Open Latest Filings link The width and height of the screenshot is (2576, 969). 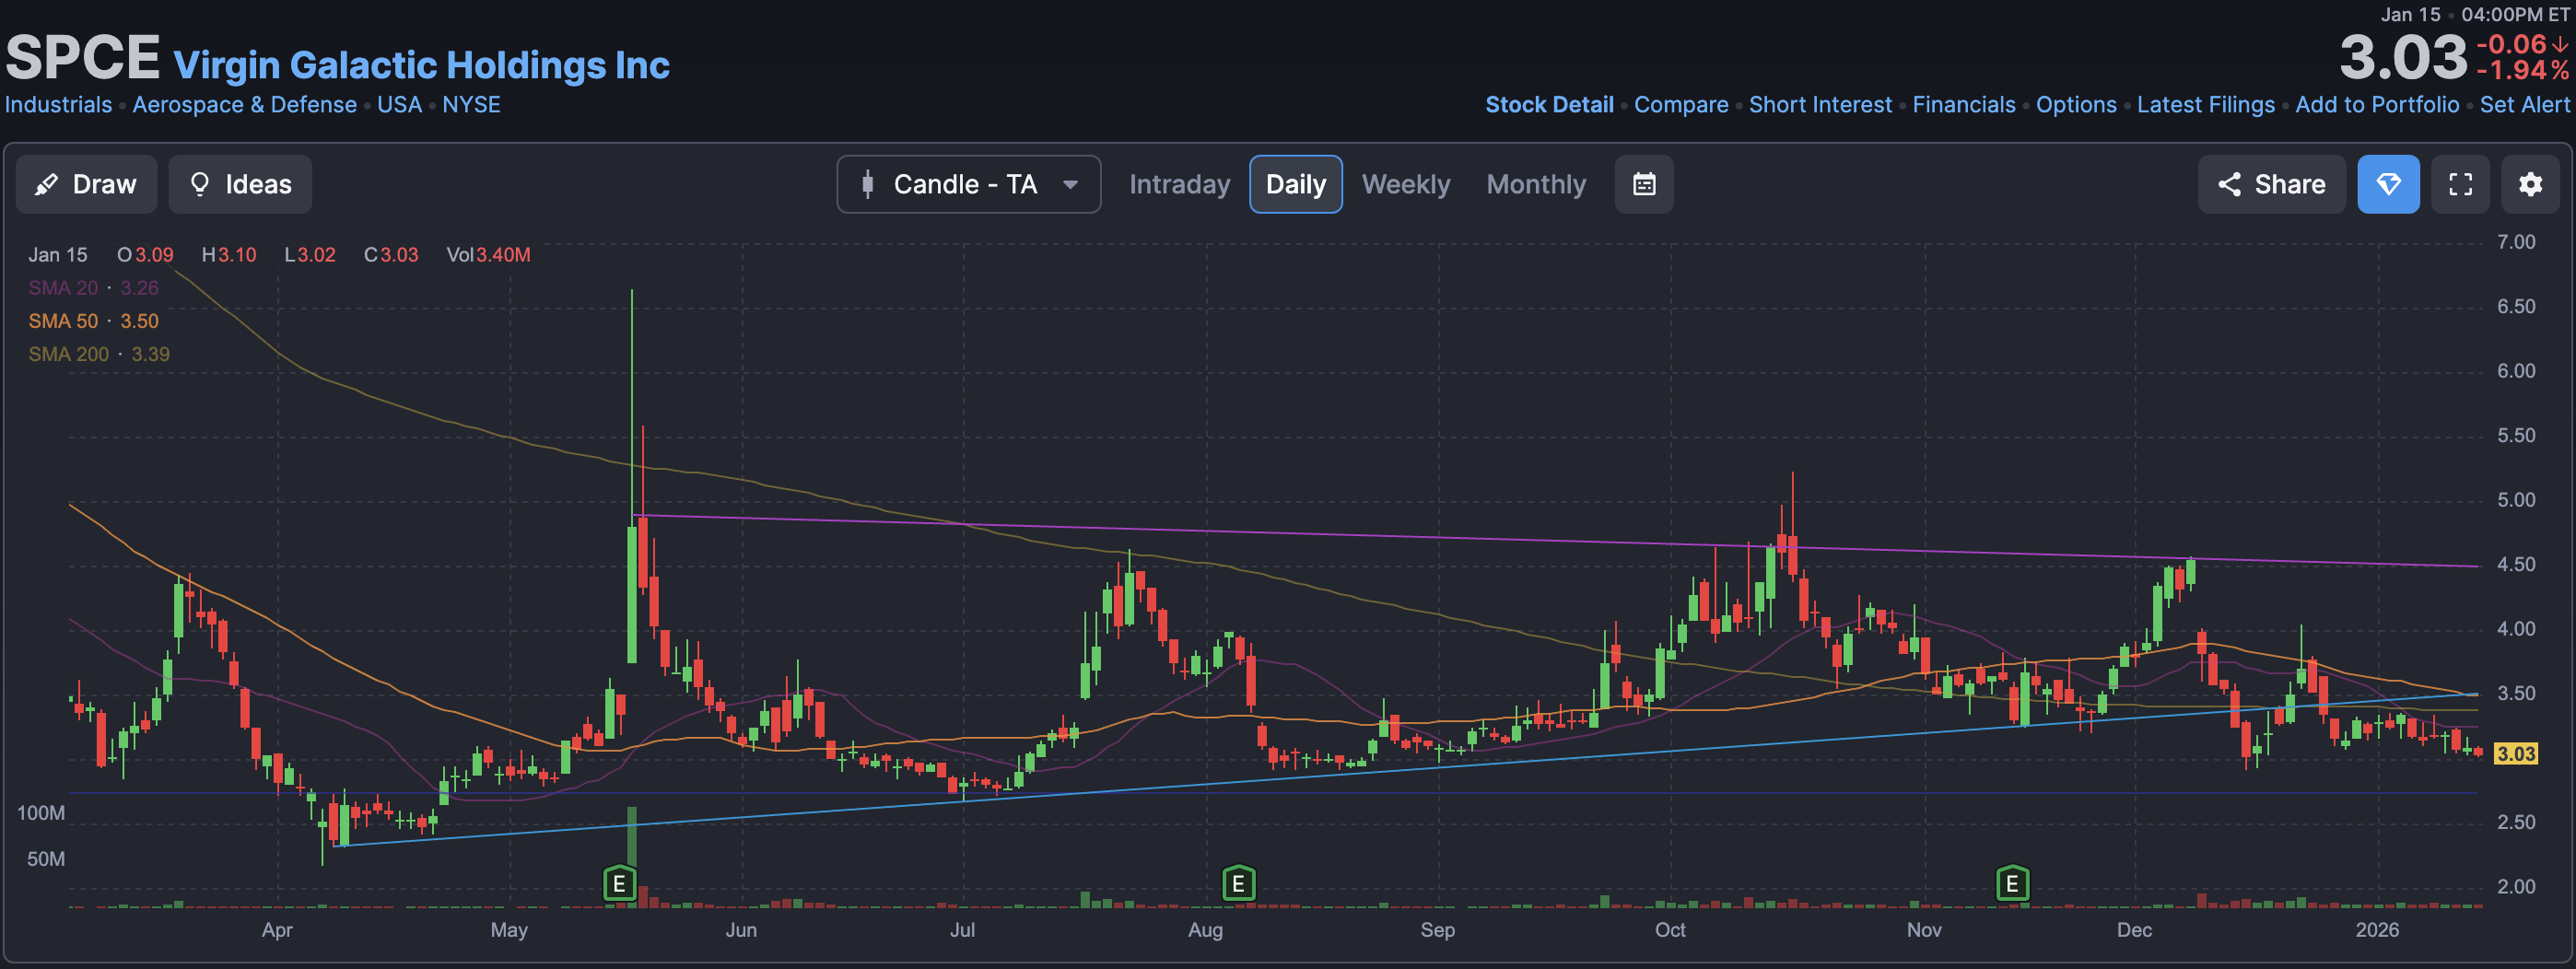tap(2206, 105)
